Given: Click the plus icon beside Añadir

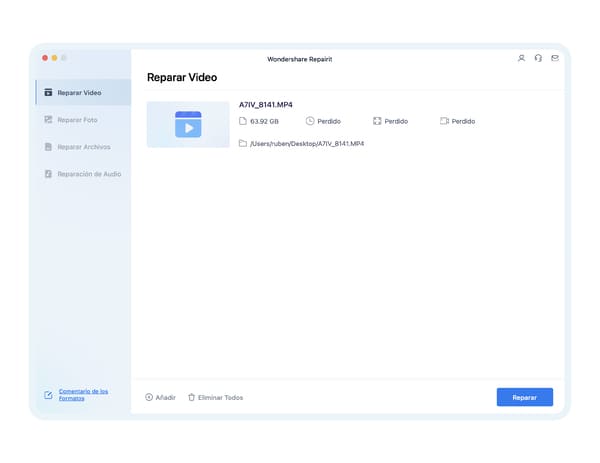Looking at the screenshot, I should 149,397.
